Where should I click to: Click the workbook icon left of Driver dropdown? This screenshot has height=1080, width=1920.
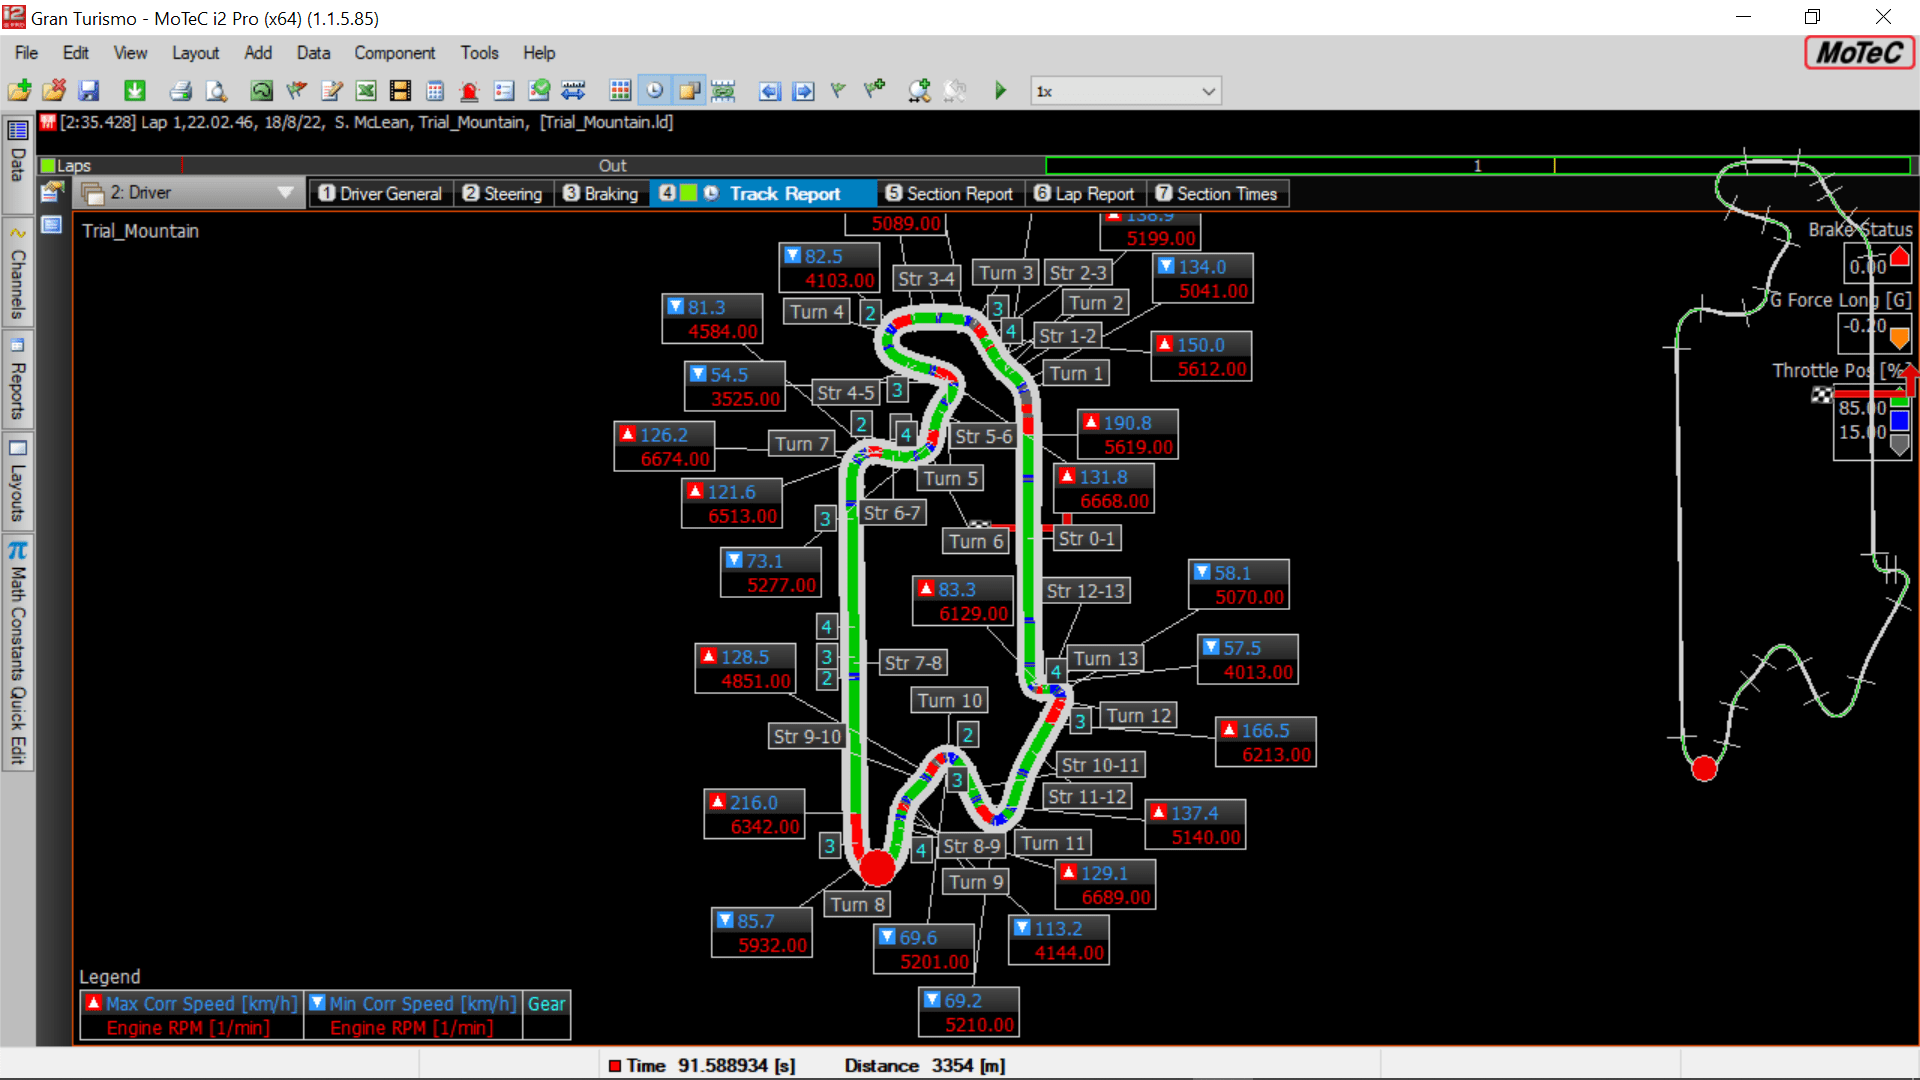pos(52,192)
